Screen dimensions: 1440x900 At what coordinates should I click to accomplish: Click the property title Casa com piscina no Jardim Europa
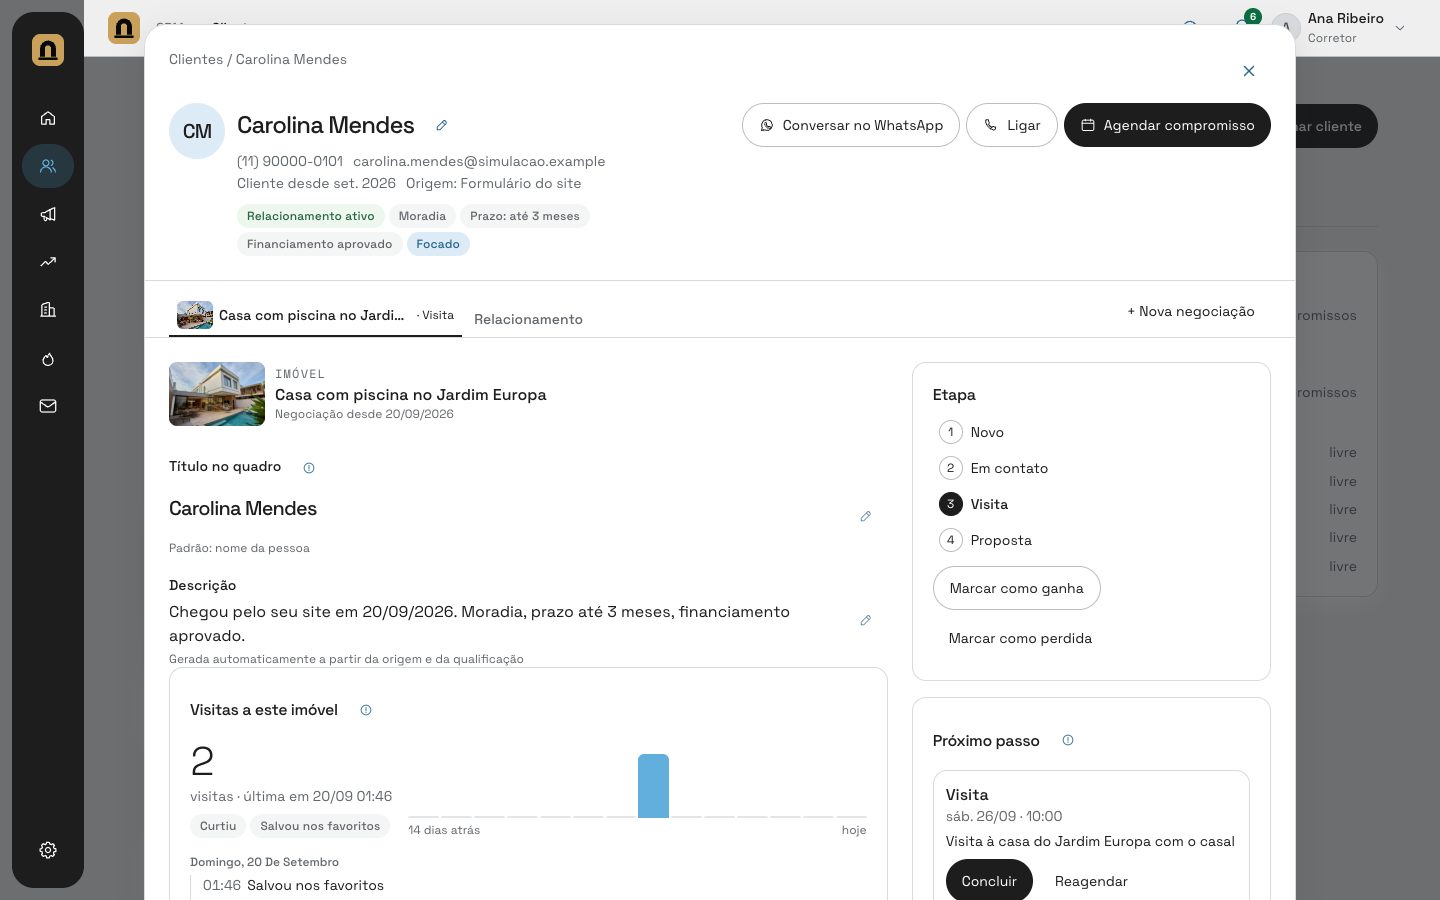[411, 395]
